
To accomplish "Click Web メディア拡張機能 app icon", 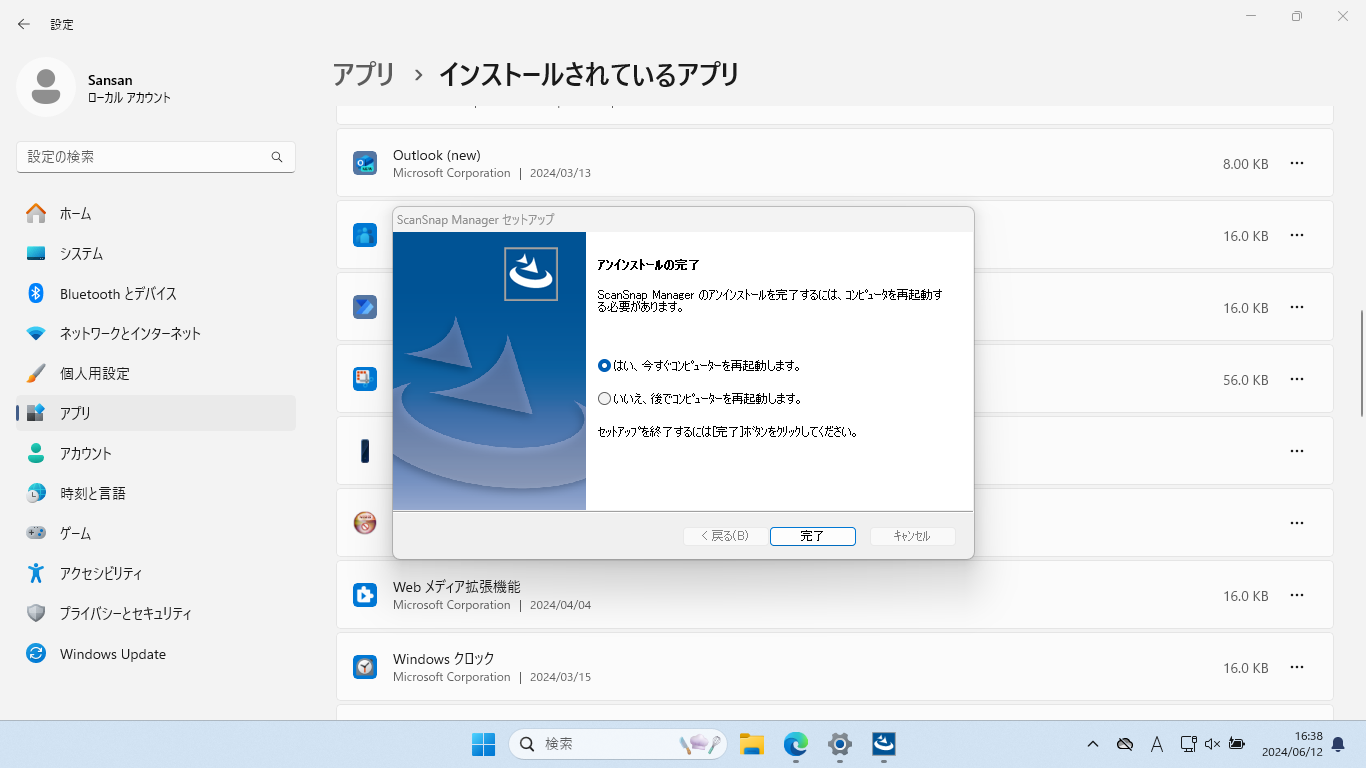I will click(365, 595).
